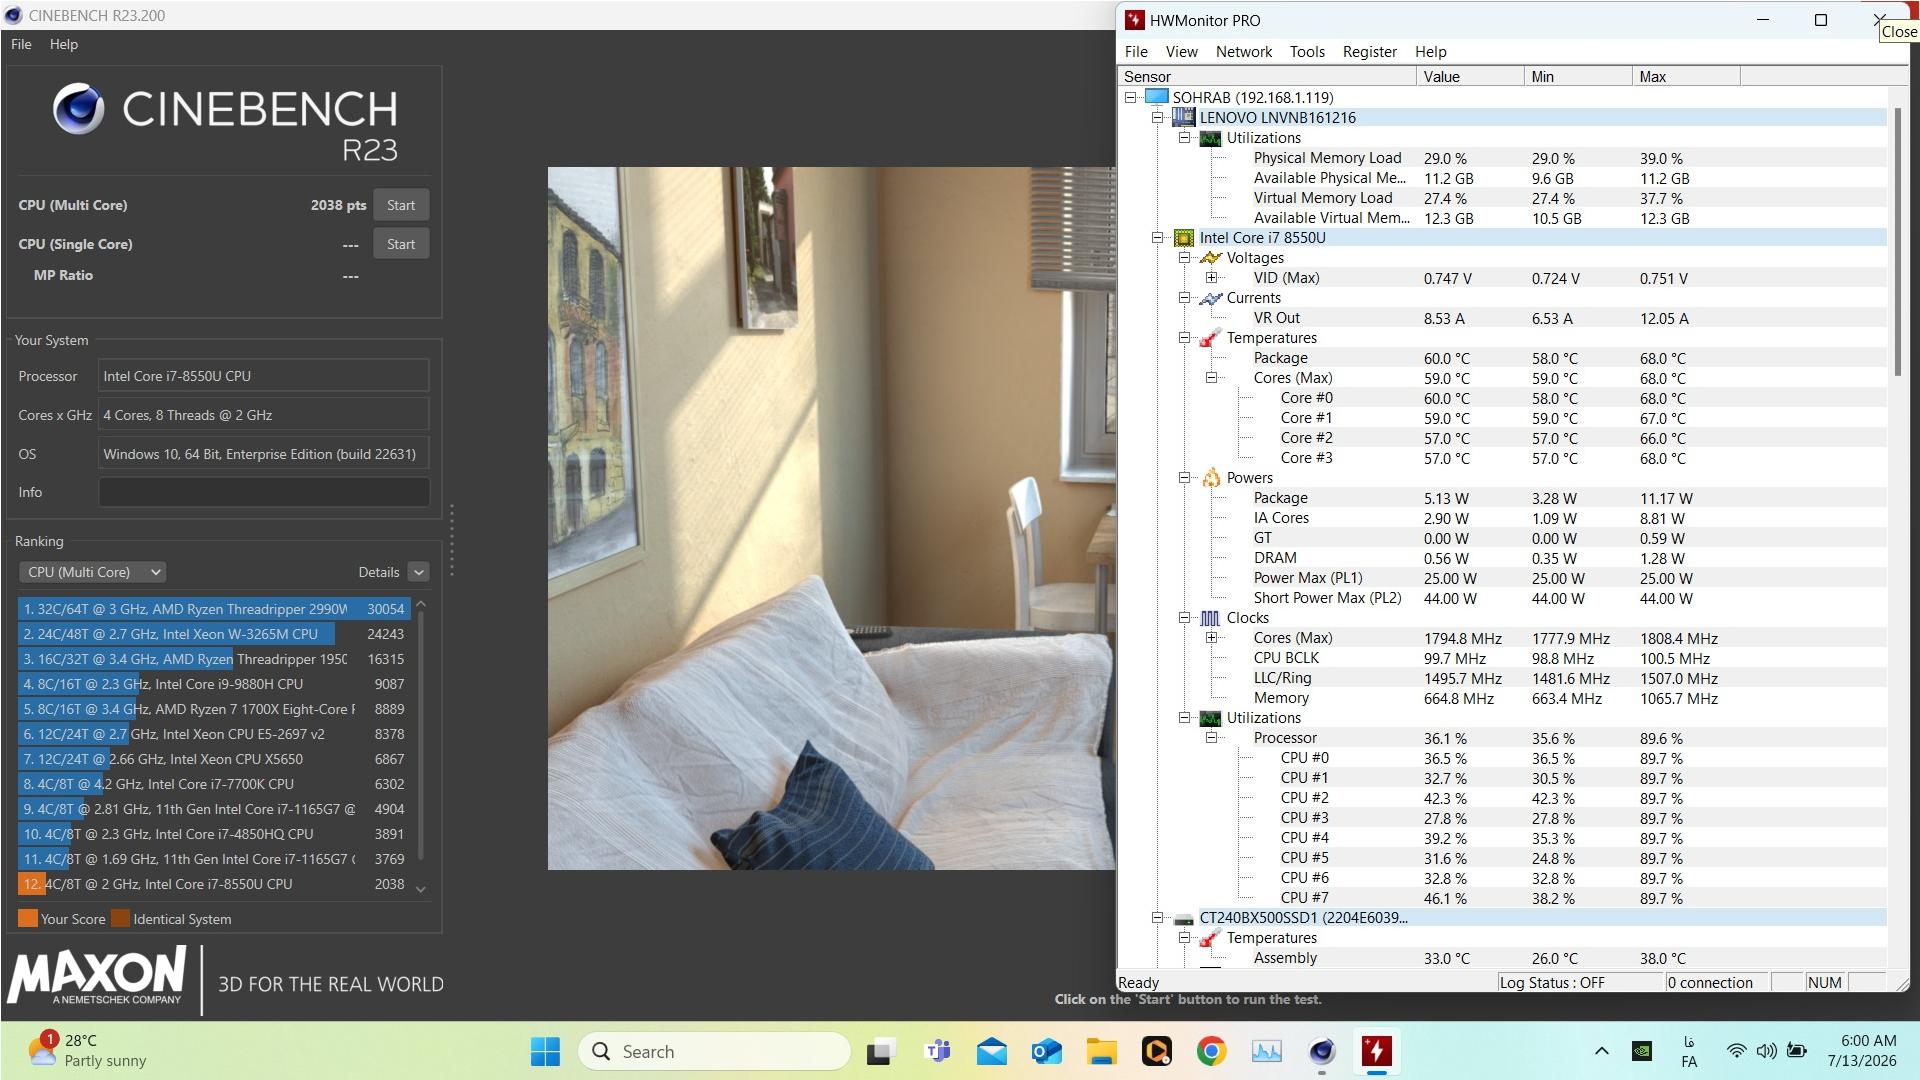Click the Max column header

(x=1686, y=77)
